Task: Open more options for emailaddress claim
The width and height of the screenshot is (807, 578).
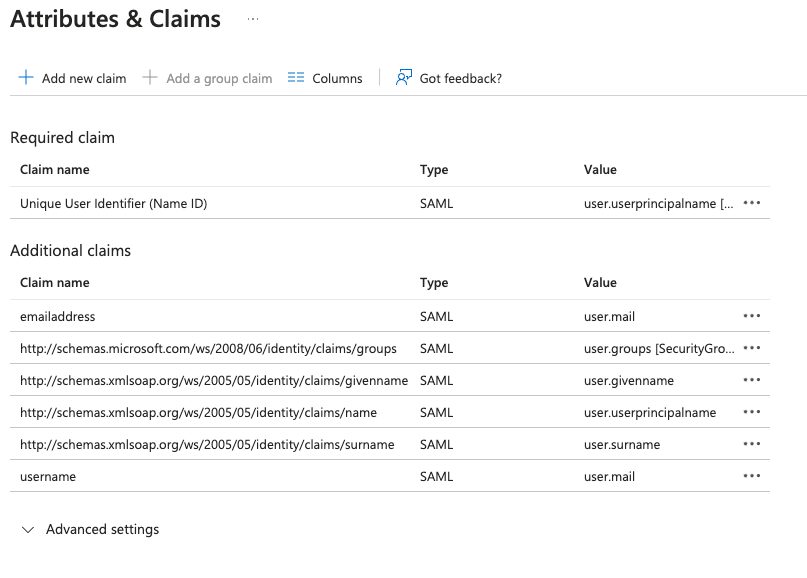Action: [751, 316]
